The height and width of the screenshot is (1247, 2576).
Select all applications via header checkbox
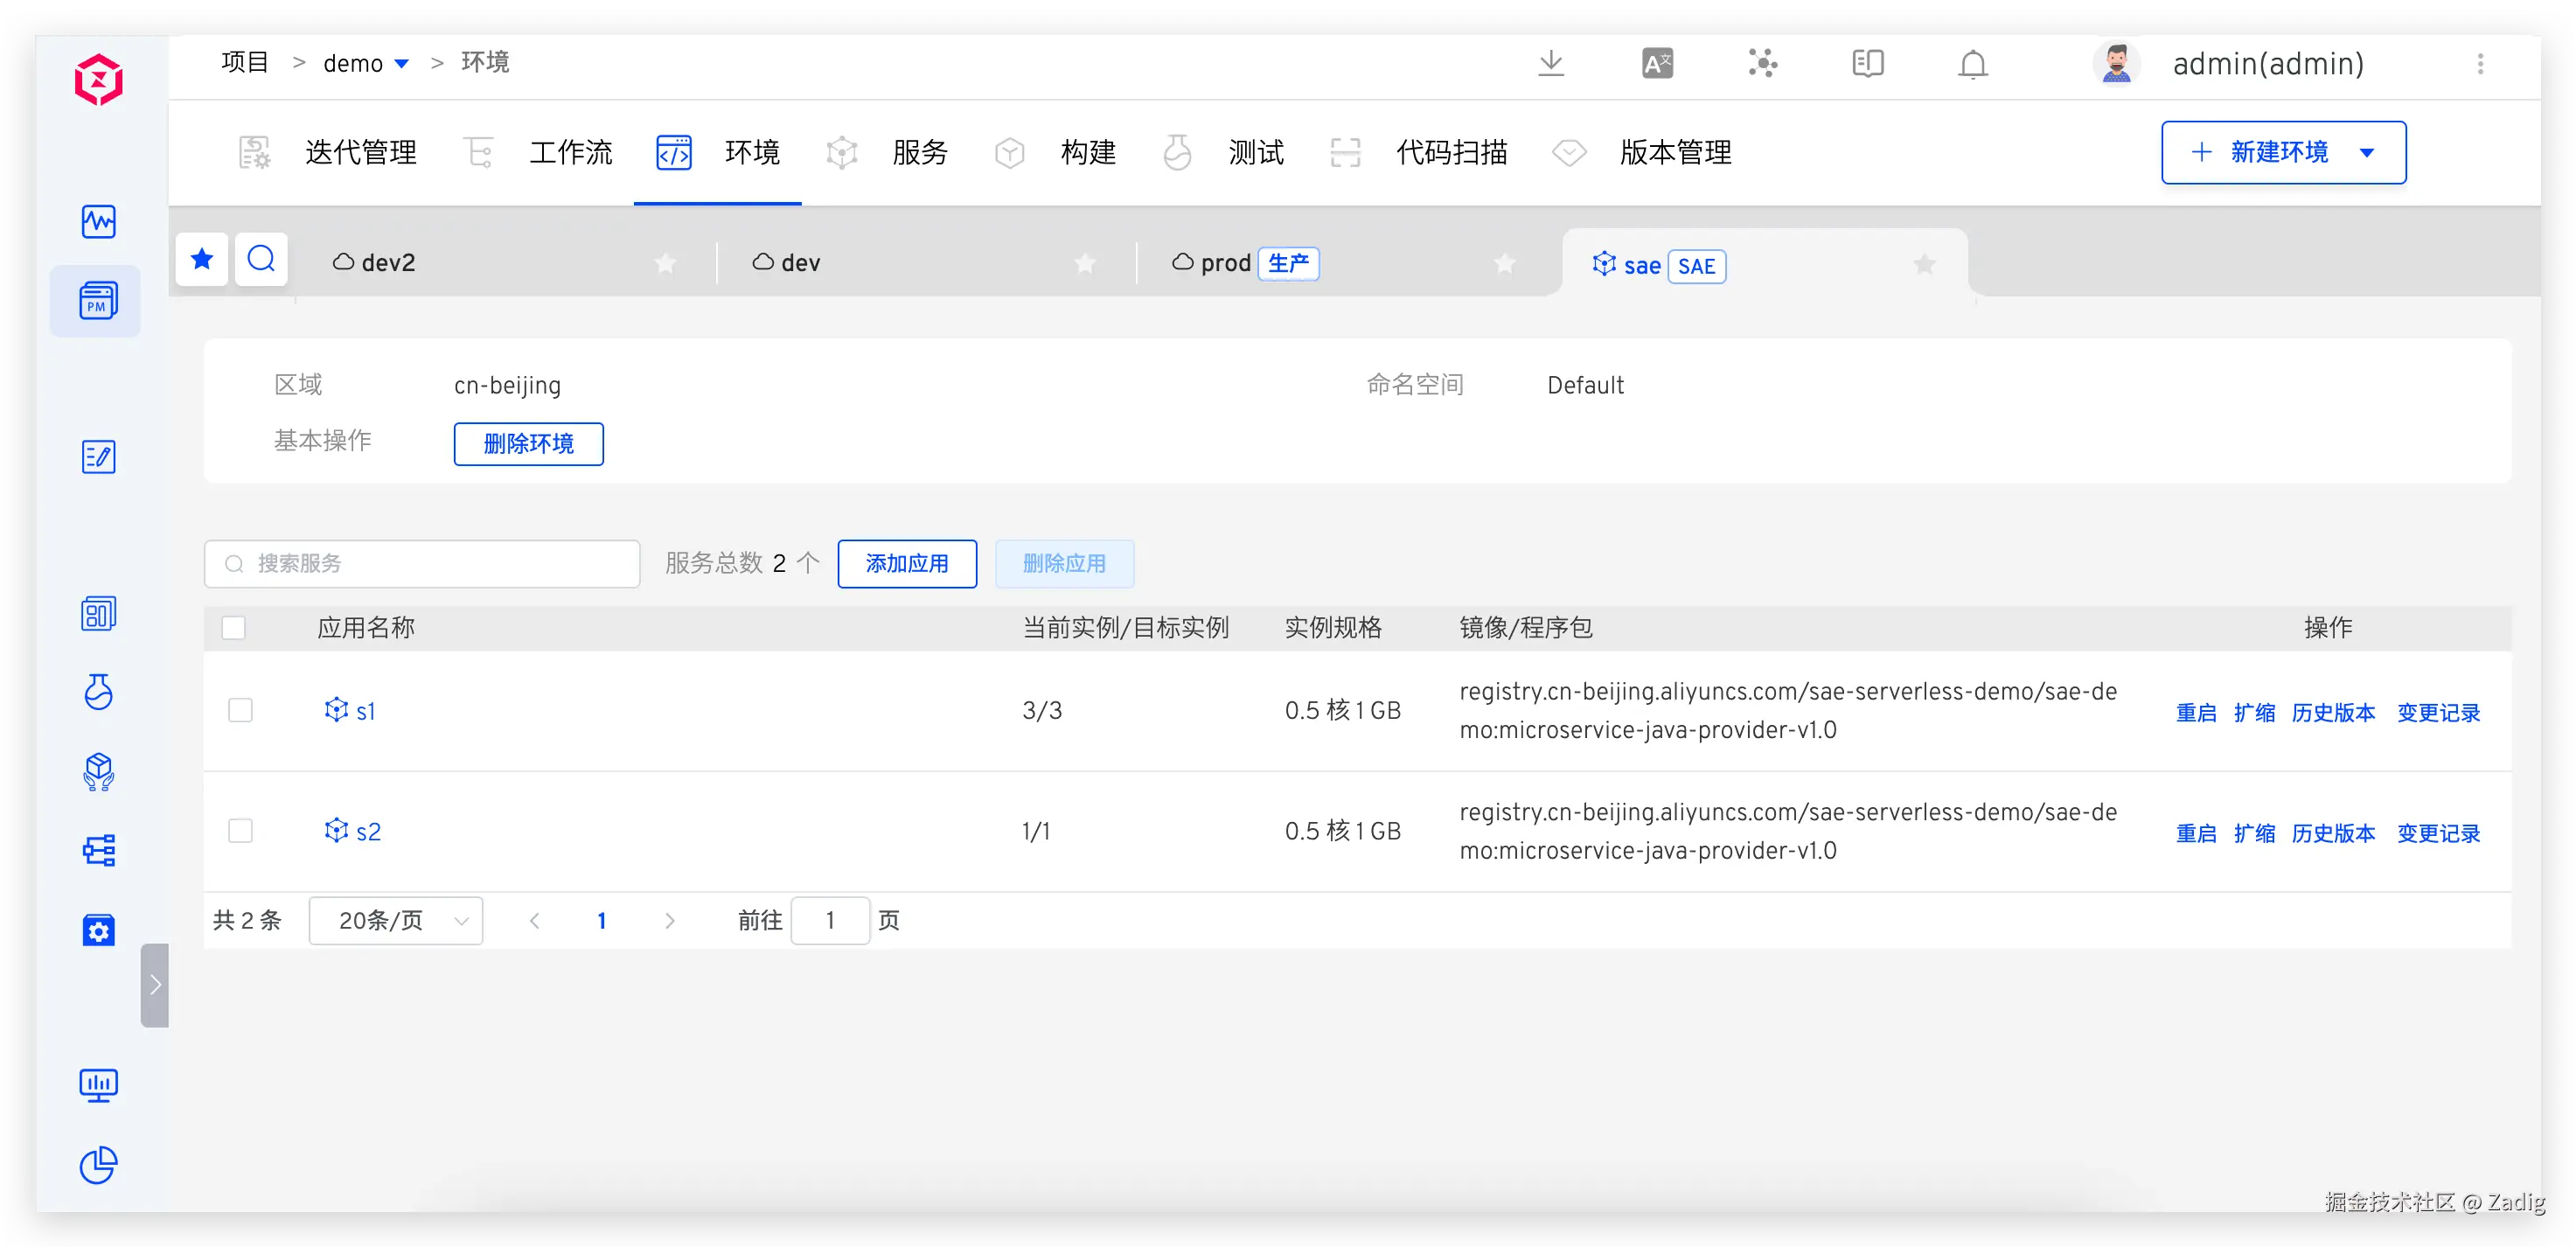click(x=233, y=627)
